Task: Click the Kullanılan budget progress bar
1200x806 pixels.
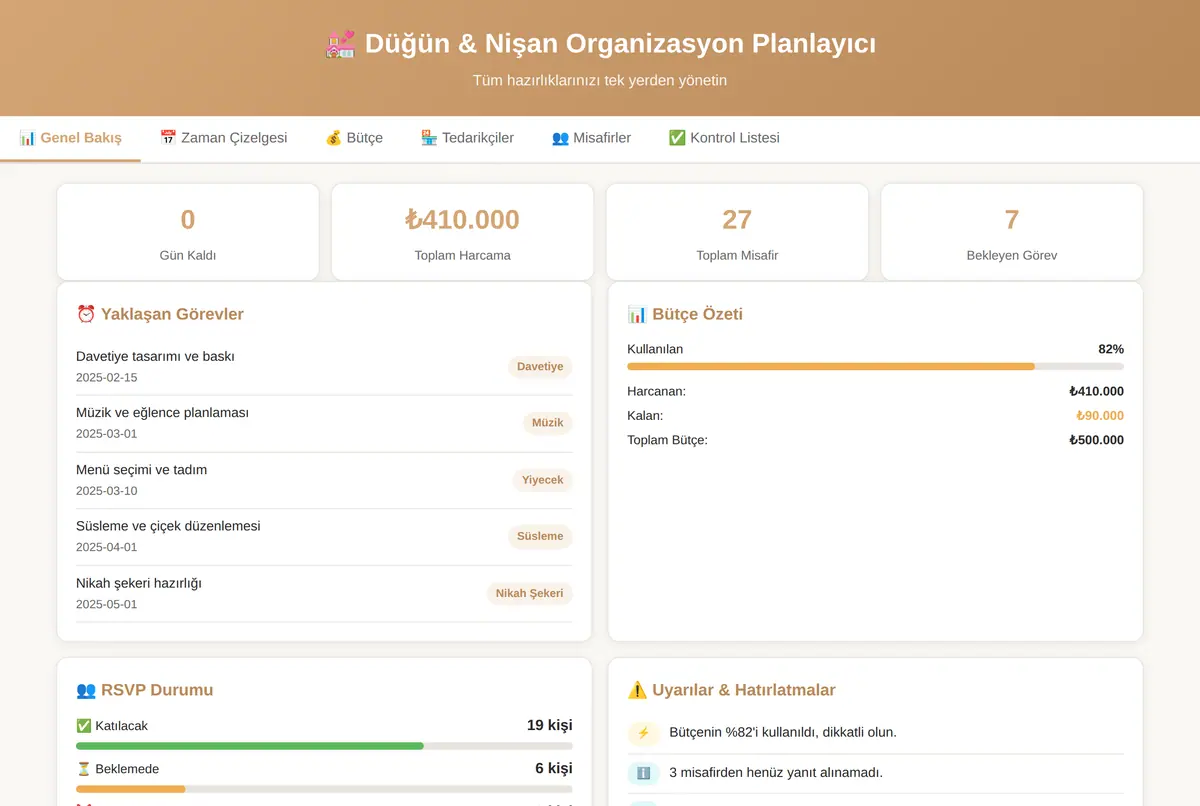Action: click(x=875, y=367)
